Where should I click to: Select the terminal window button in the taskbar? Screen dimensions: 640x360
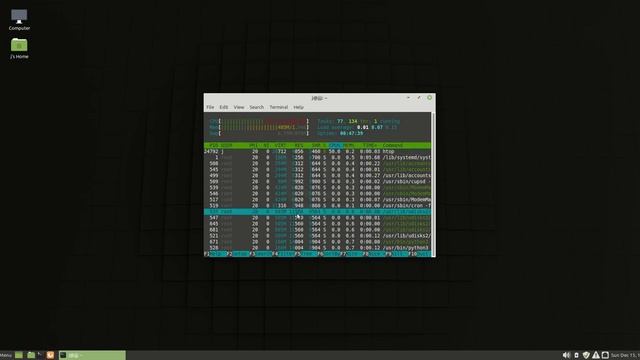[92, 355]
